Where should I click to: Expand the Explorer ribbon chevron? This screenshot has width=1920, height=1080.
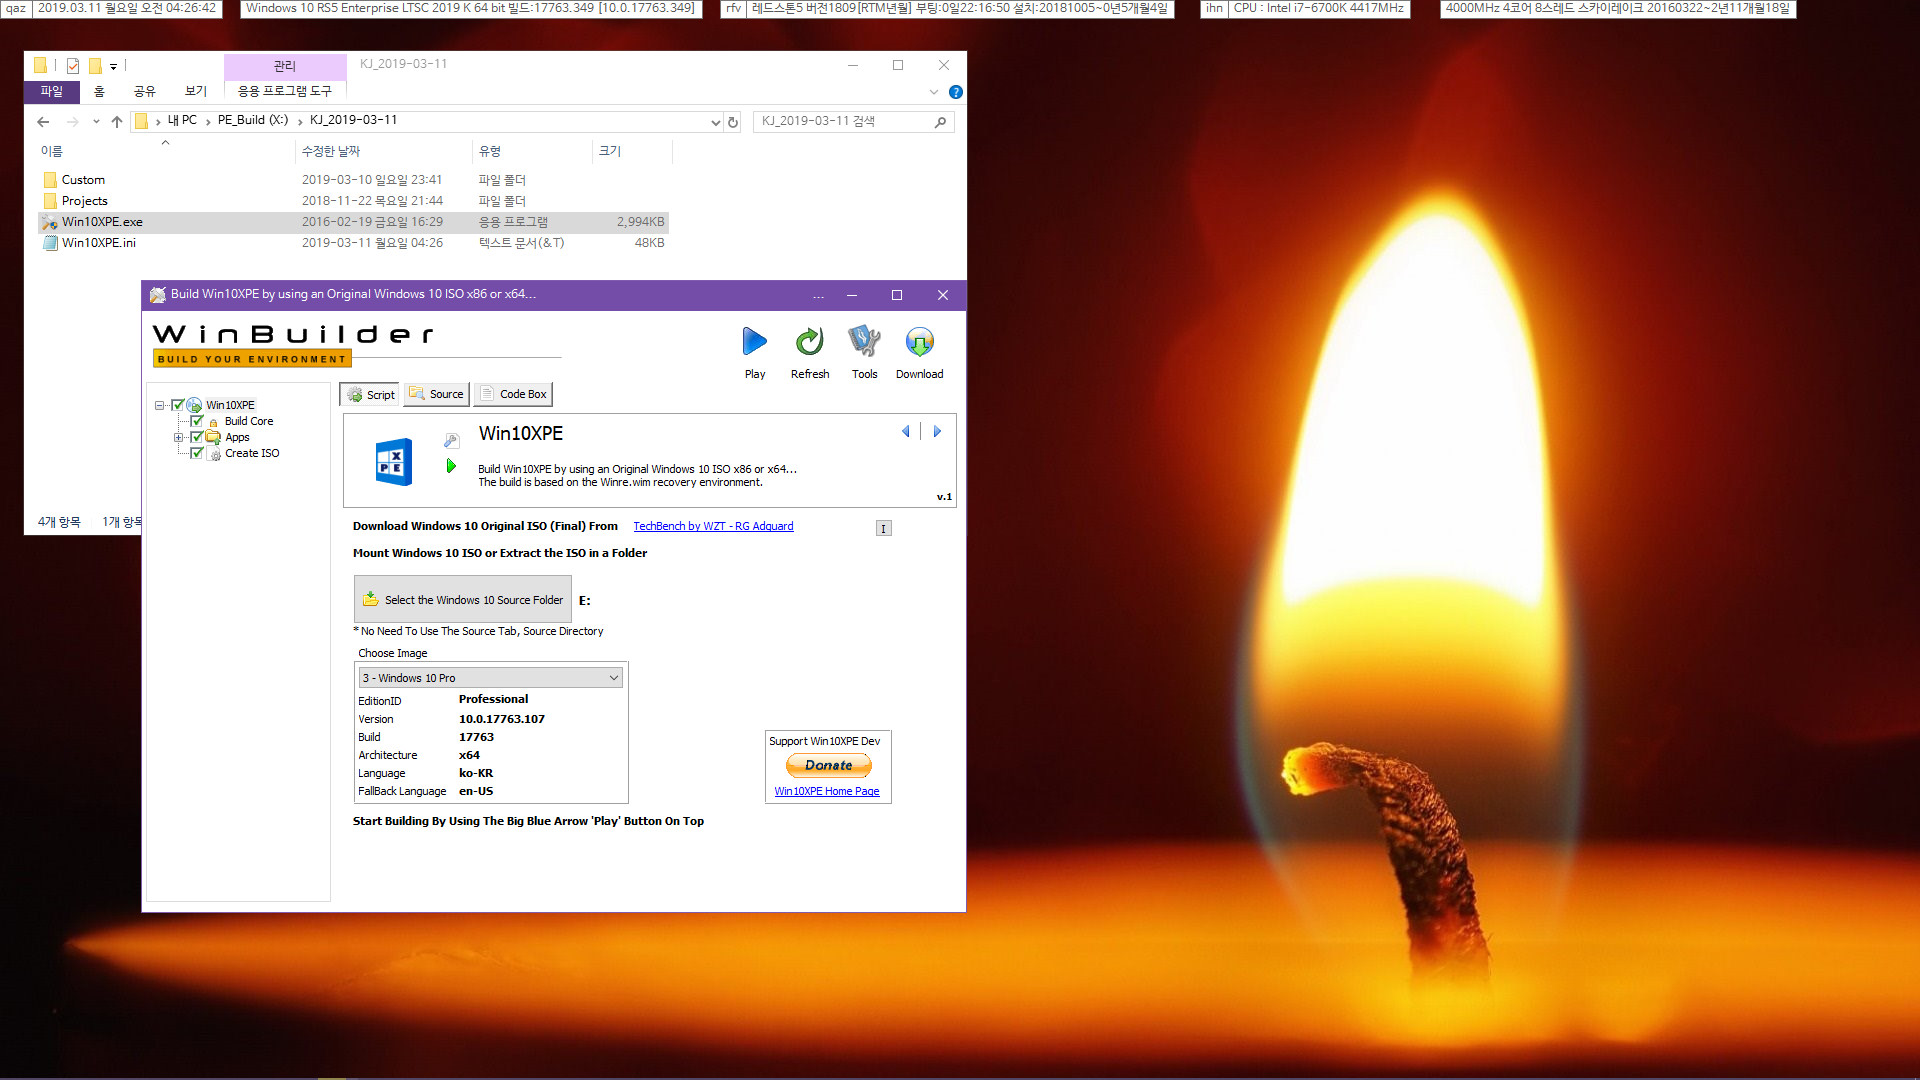934,92
